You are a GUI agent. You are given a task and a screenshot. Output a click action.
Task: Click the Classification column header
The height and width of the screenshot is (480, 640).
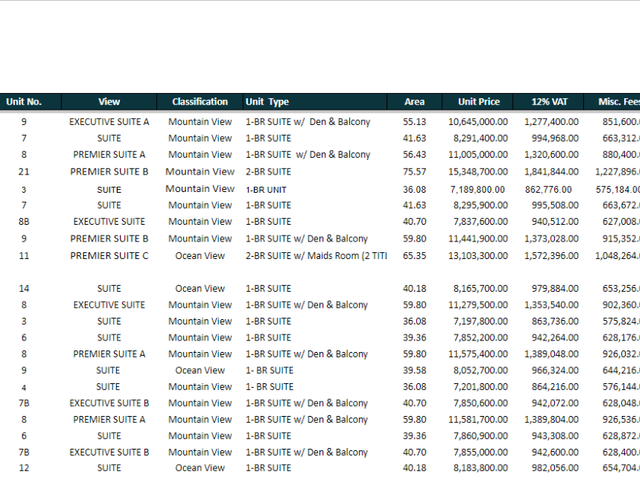pyautogui.click(x=200, y=102)
